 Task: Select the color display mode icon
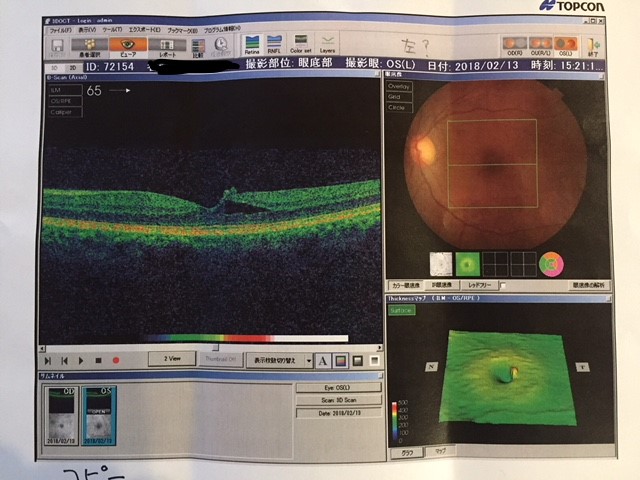tap(340, 361)
